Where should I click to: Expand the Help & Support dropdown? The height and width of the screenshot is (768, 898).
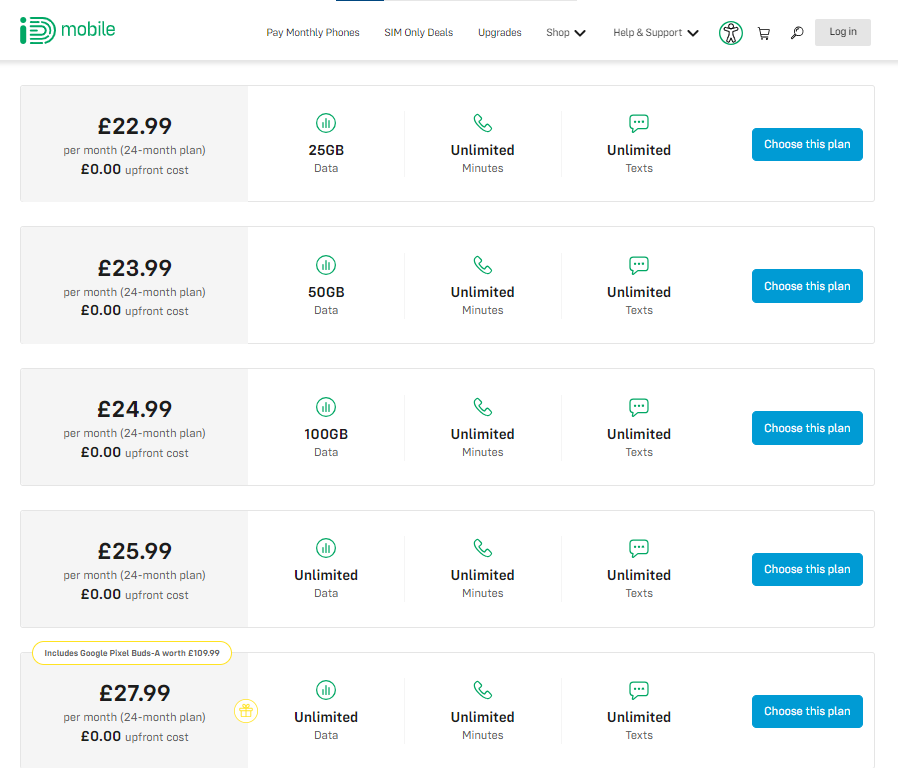coord(656,33)
